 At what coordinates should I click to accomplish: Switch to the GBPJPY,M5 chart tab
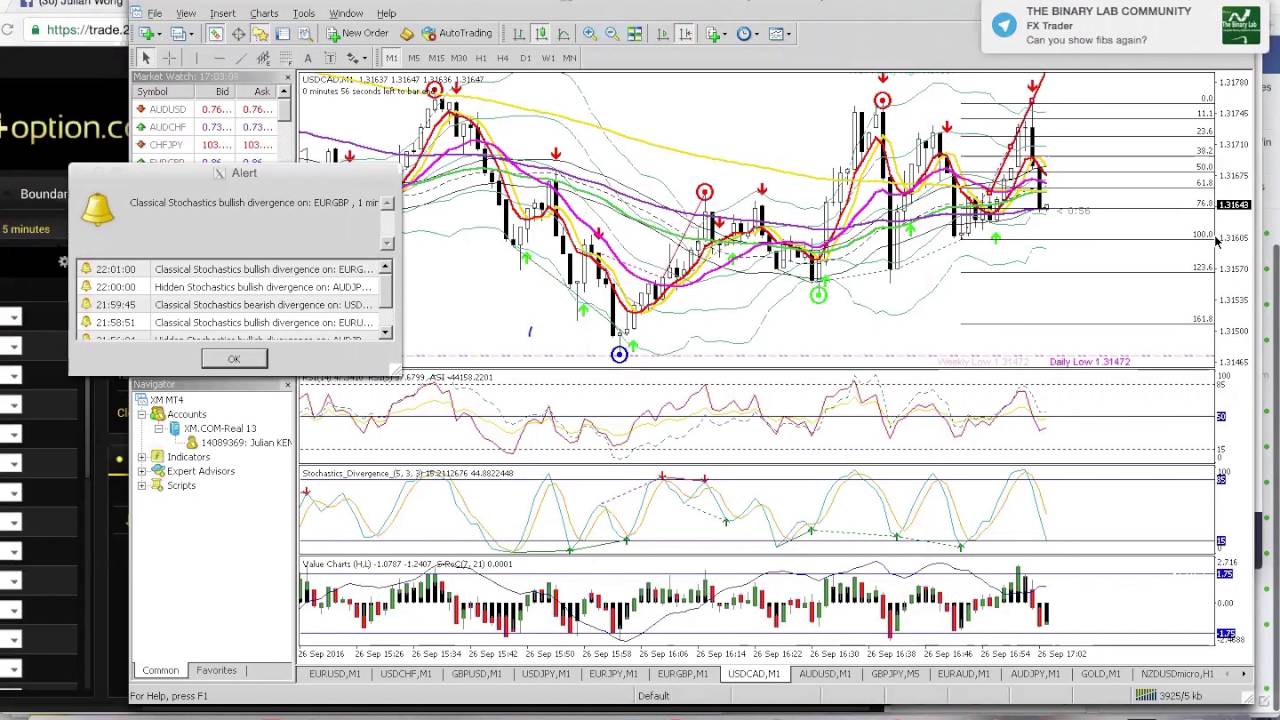(x=895, y=674)
